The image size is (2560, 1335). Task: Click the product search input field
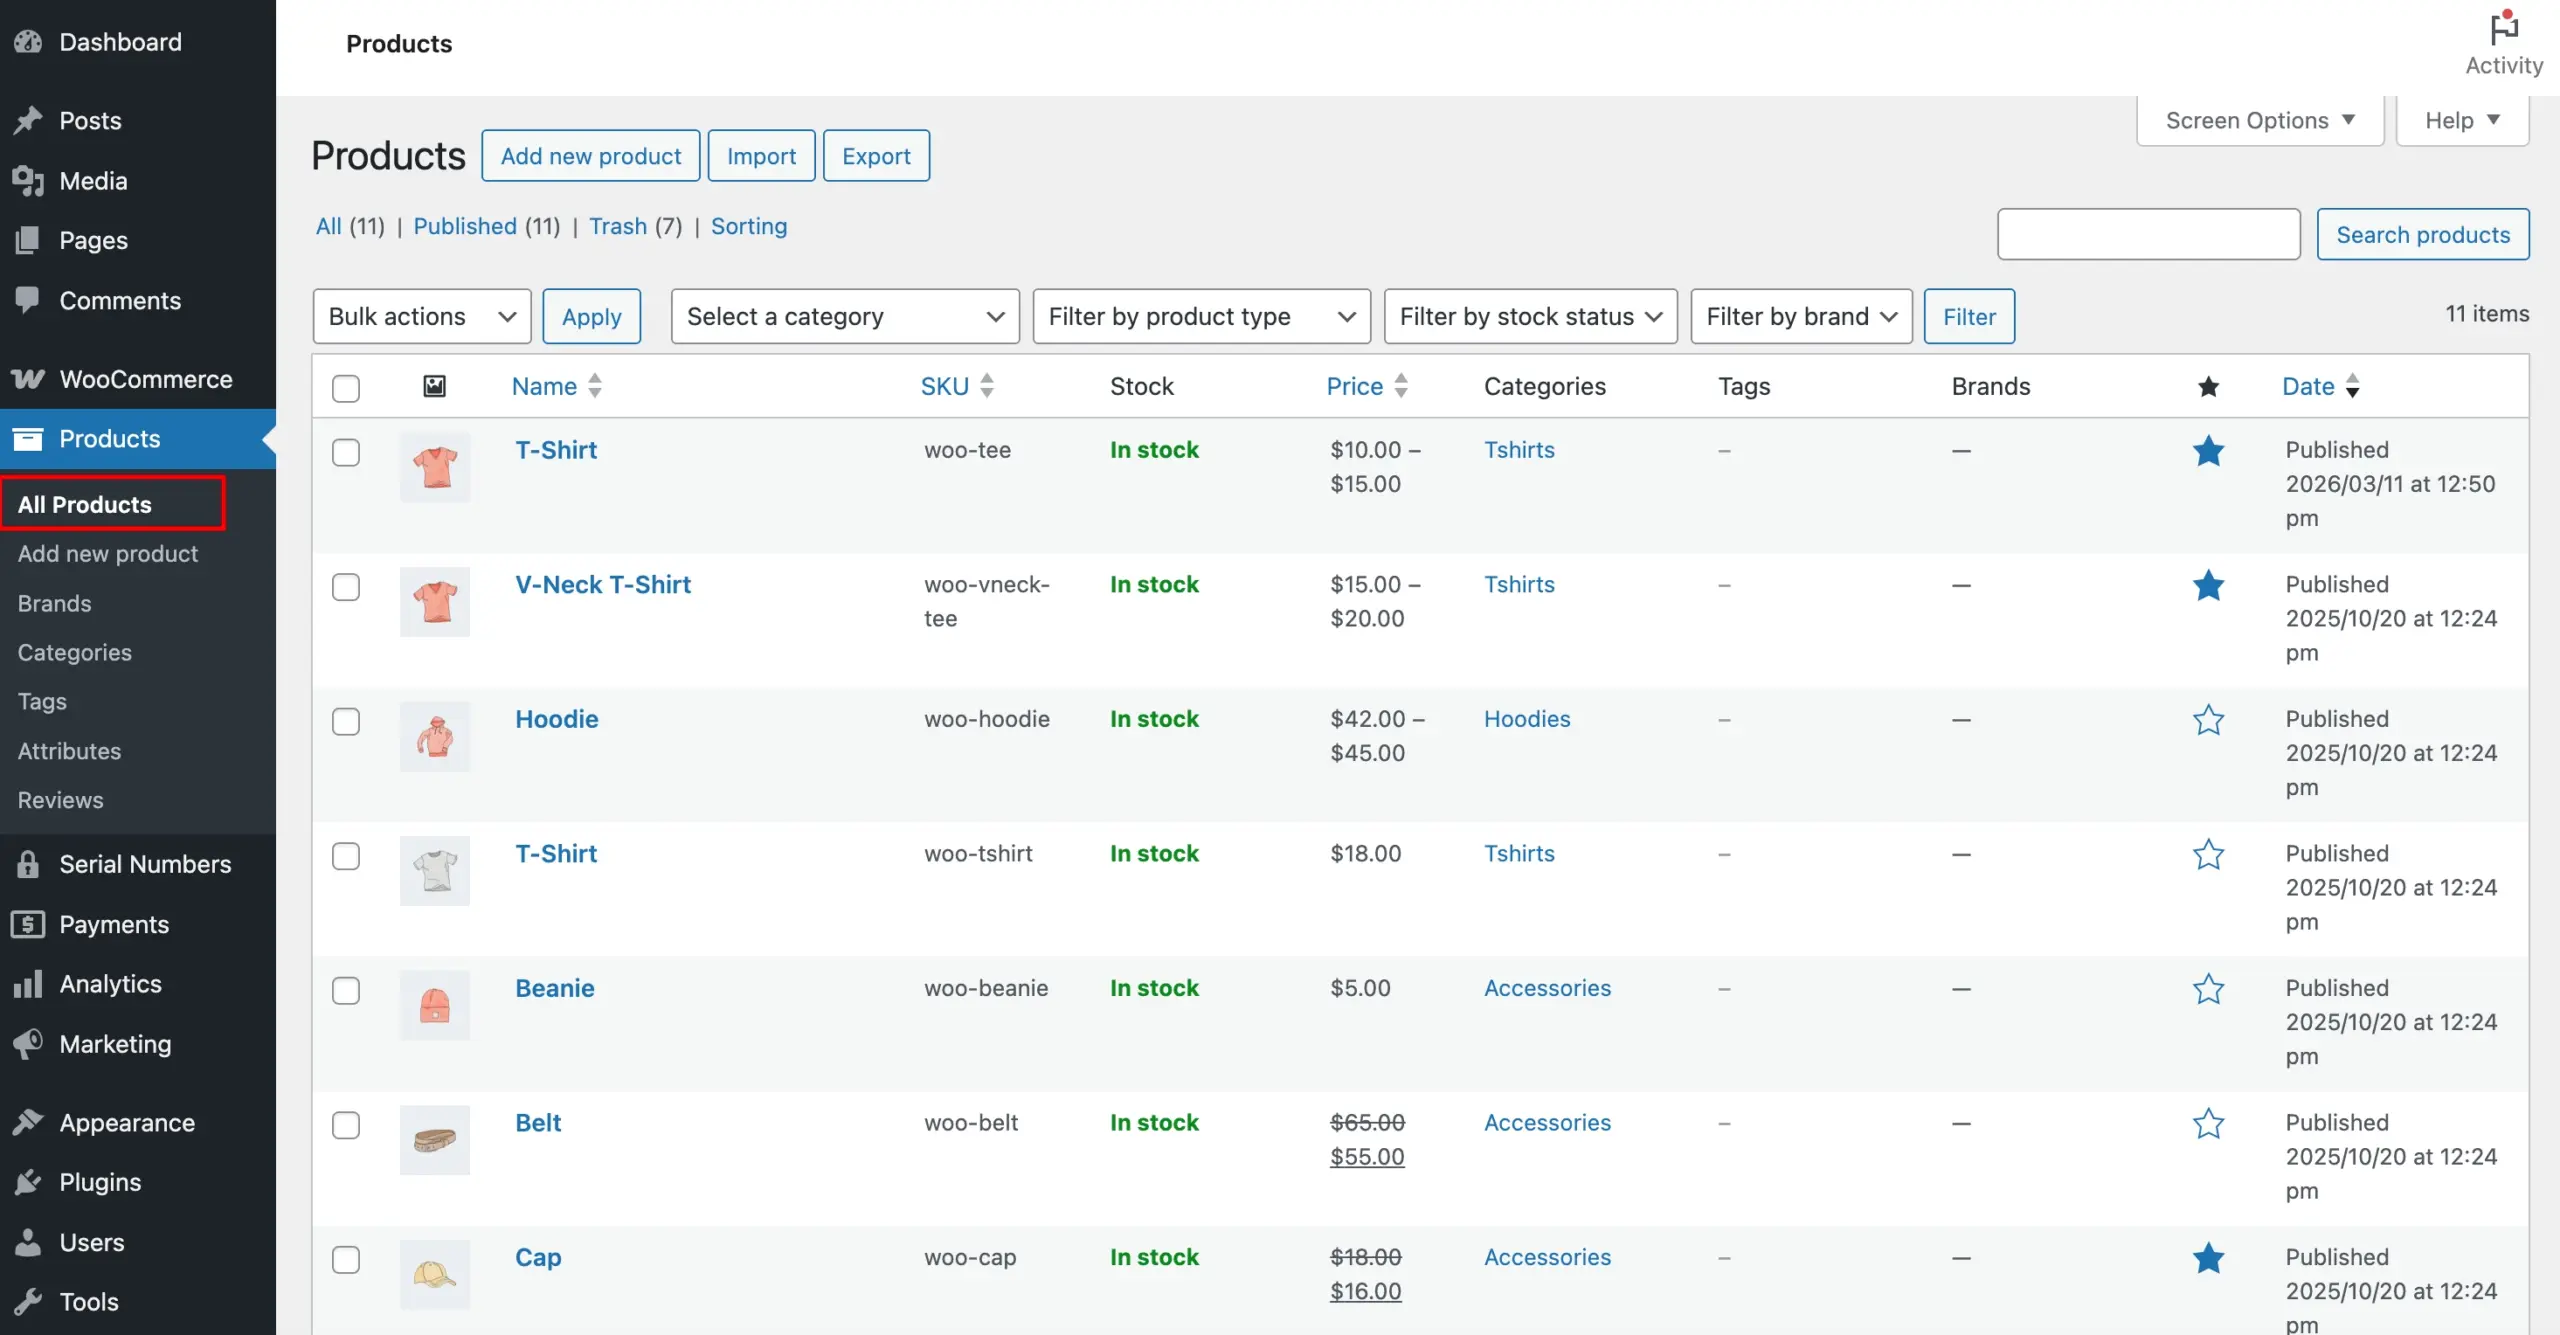pyautogui.click(x=2149, y=234)
